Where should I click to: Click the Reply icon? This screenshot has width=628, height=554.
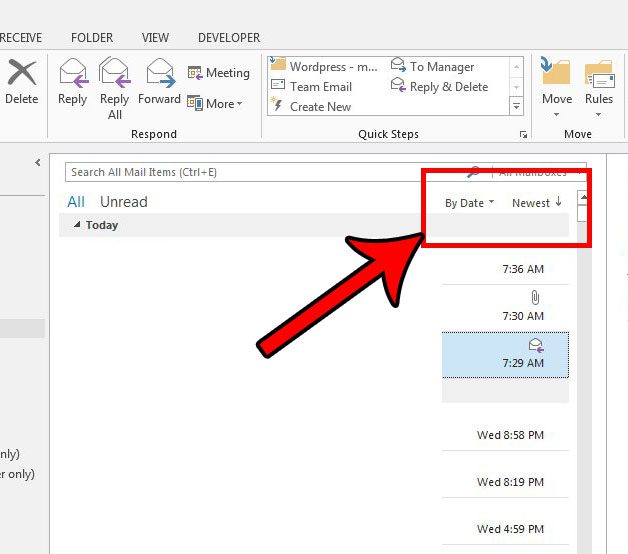coord(72,75)
